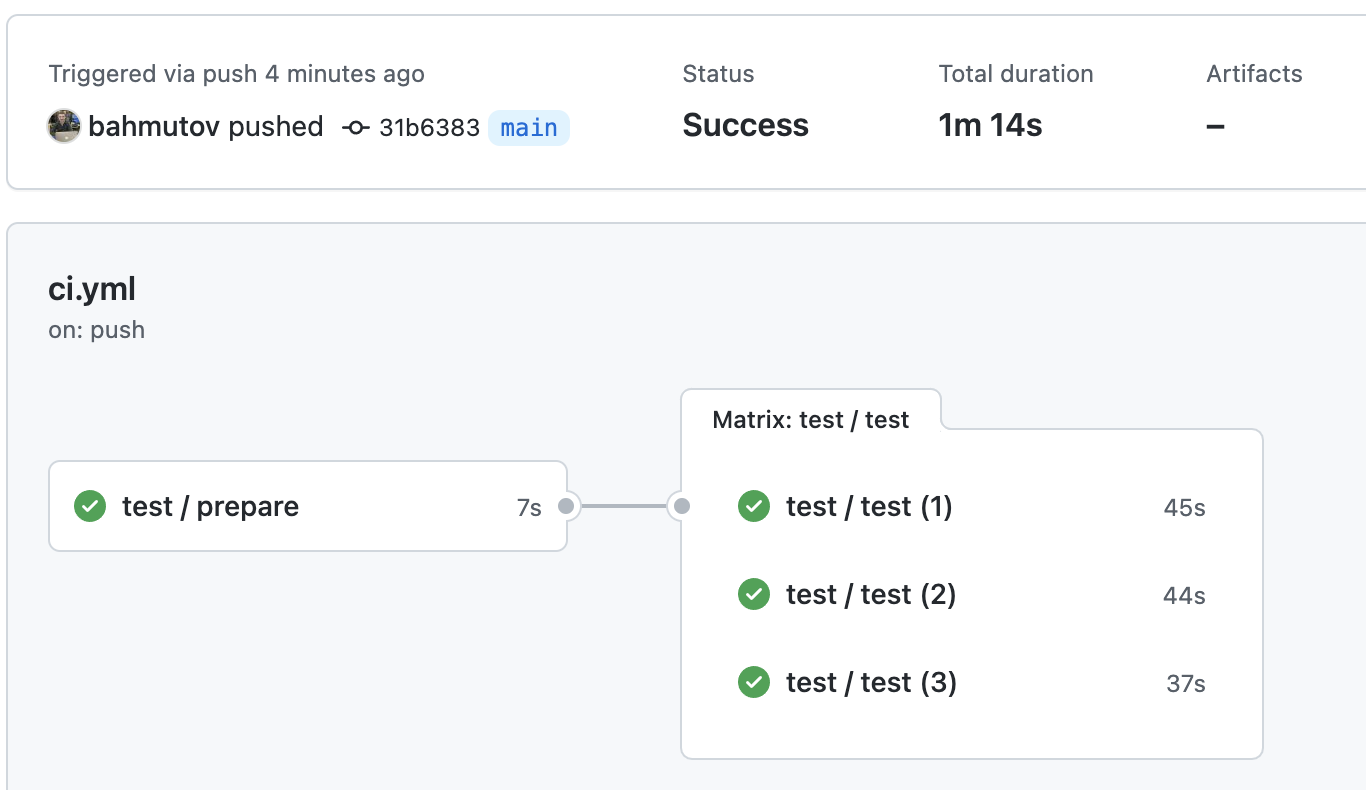
Task: Open the test / test (2) job
Action: pos(871,595)
